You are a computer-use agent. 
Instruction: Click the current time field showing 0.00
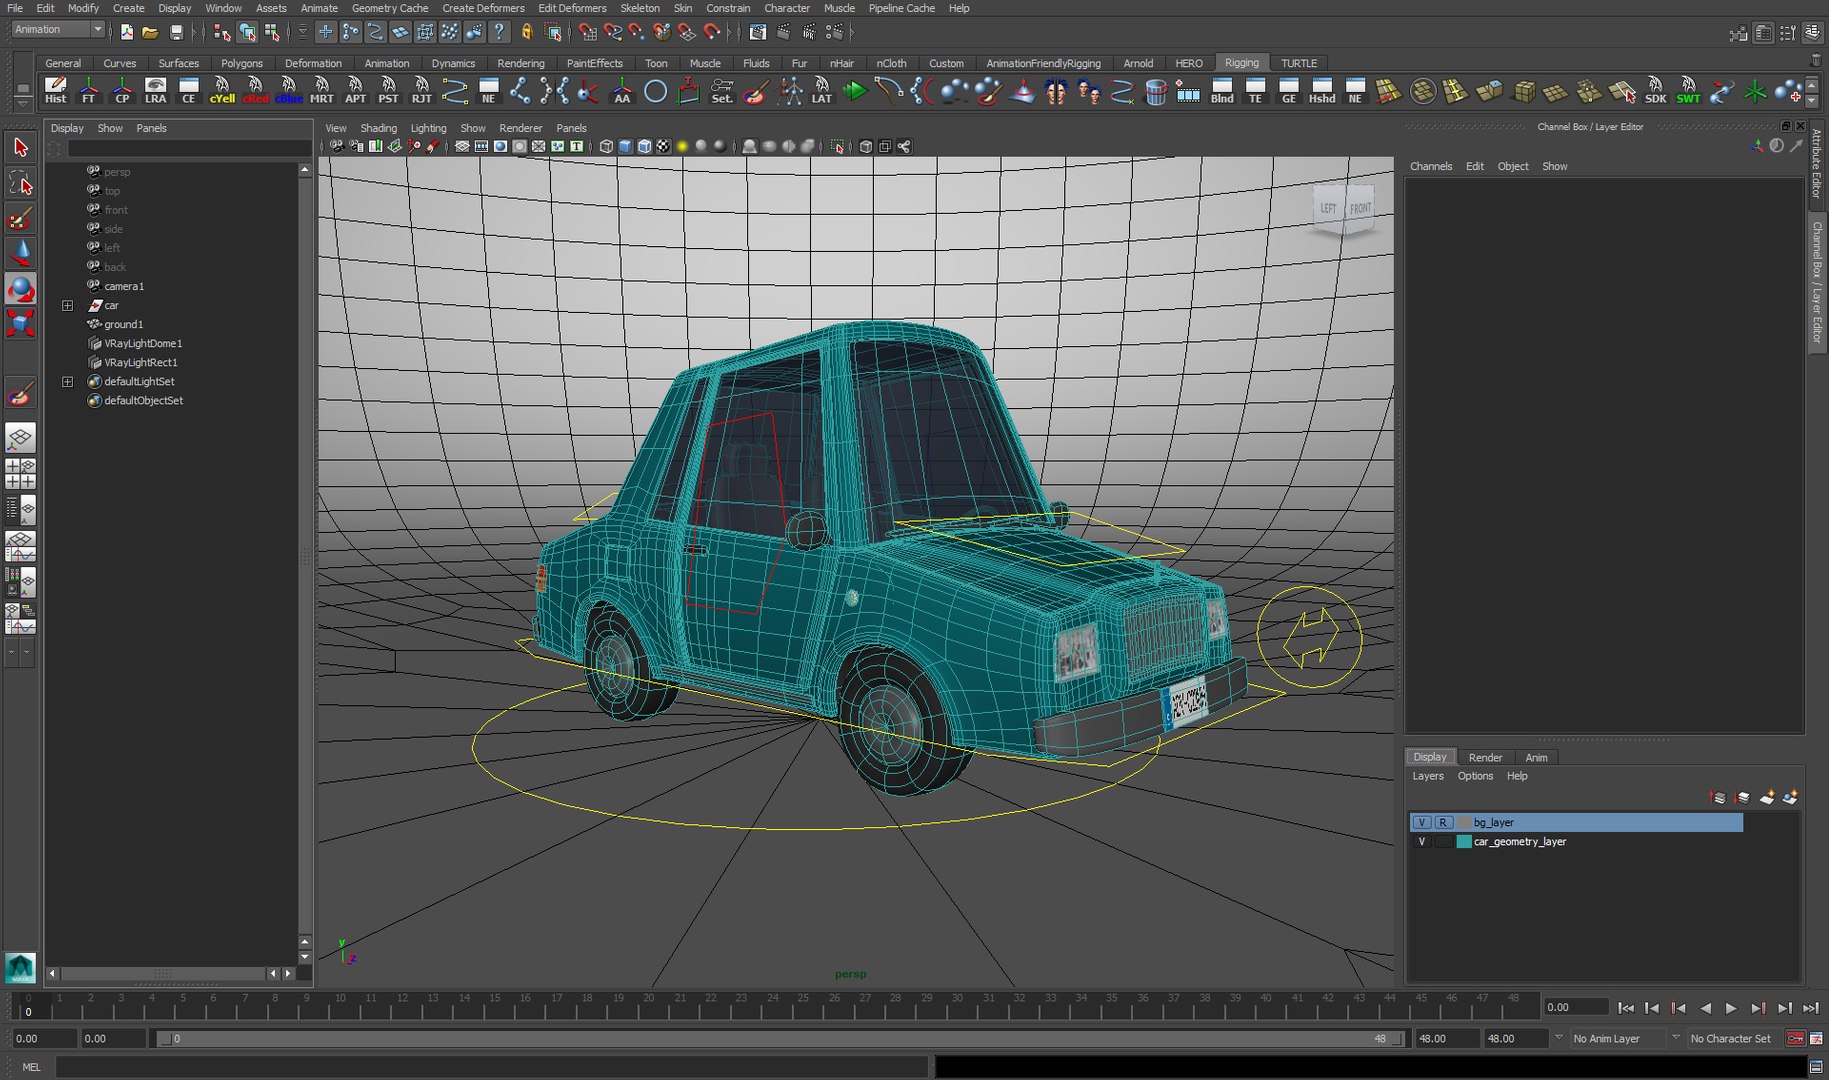point(1575,1007)
